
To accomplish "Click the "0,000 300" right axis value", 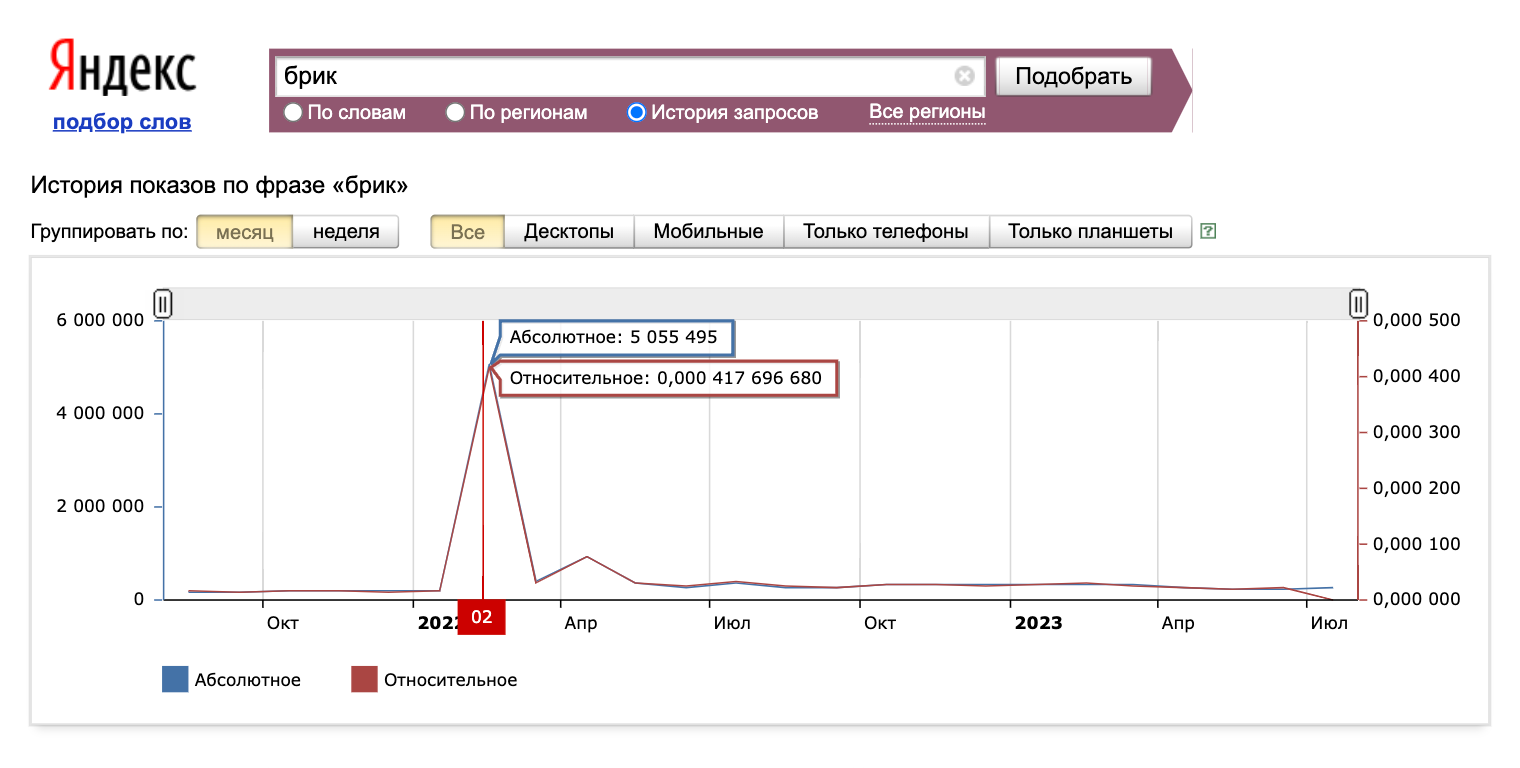I will (x=1417, y=432).
